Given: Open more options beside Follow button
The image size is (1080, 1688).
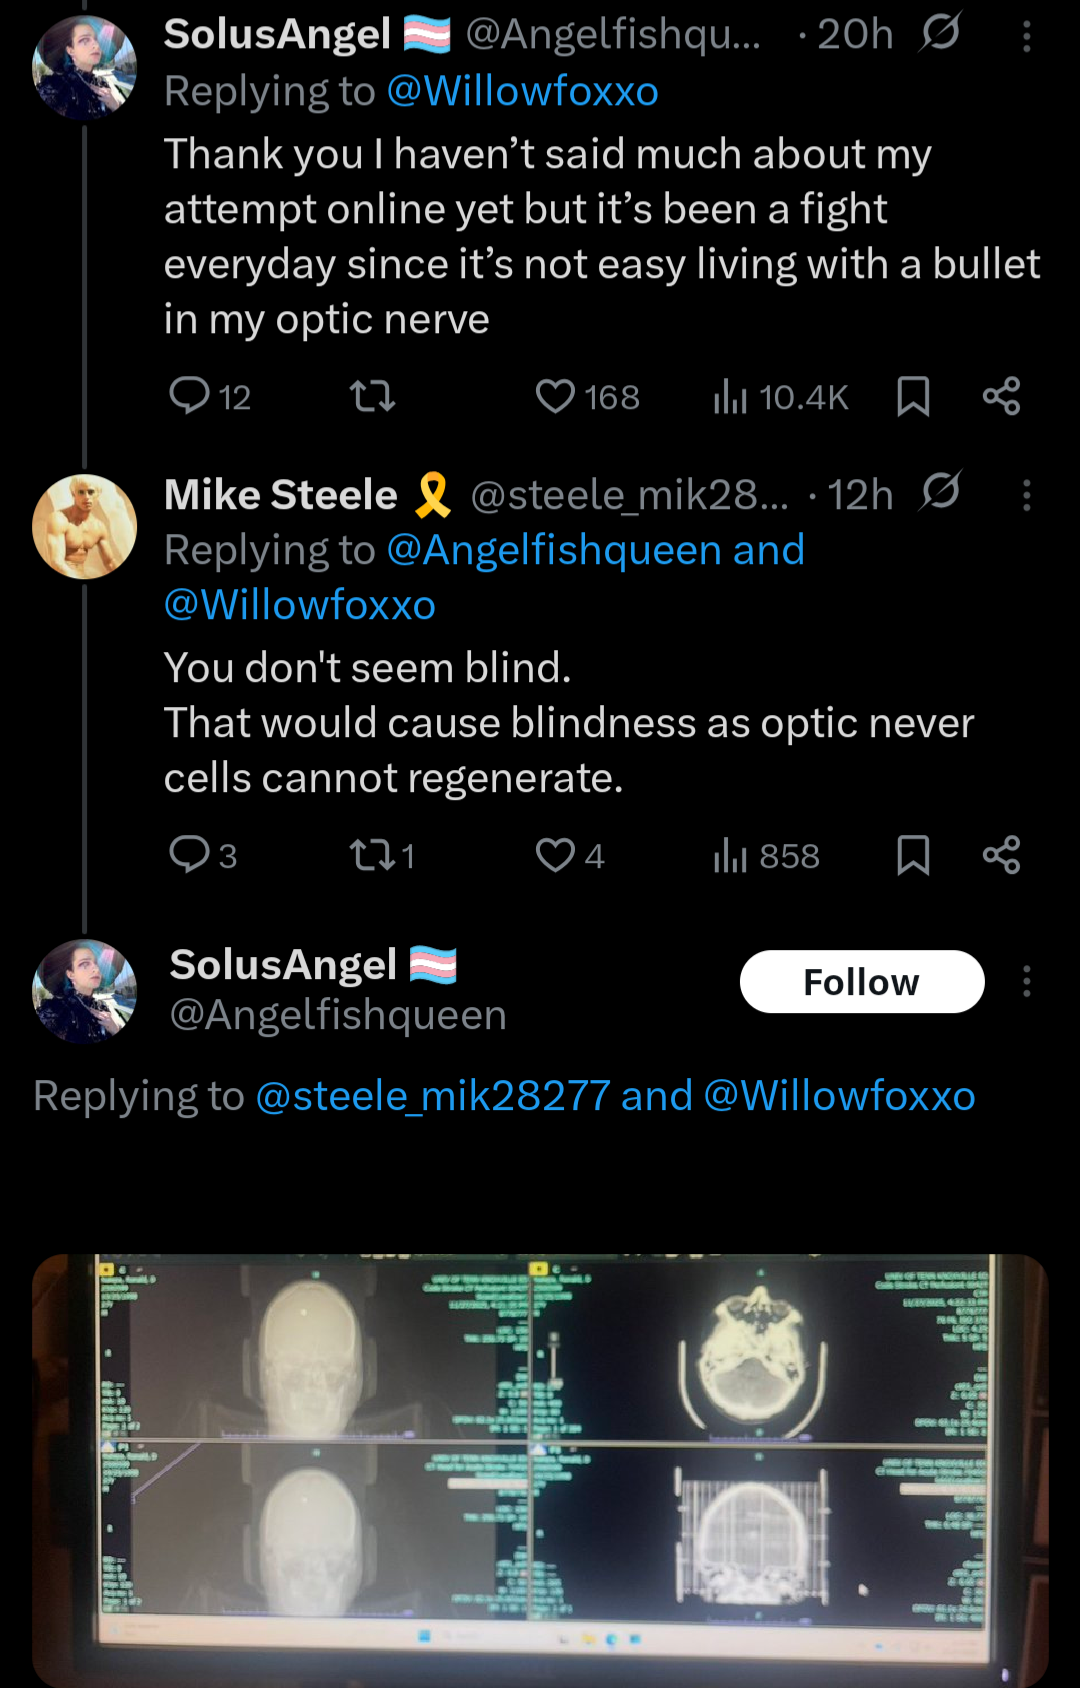Looking at the screenshot, I should coord(1026,982).
